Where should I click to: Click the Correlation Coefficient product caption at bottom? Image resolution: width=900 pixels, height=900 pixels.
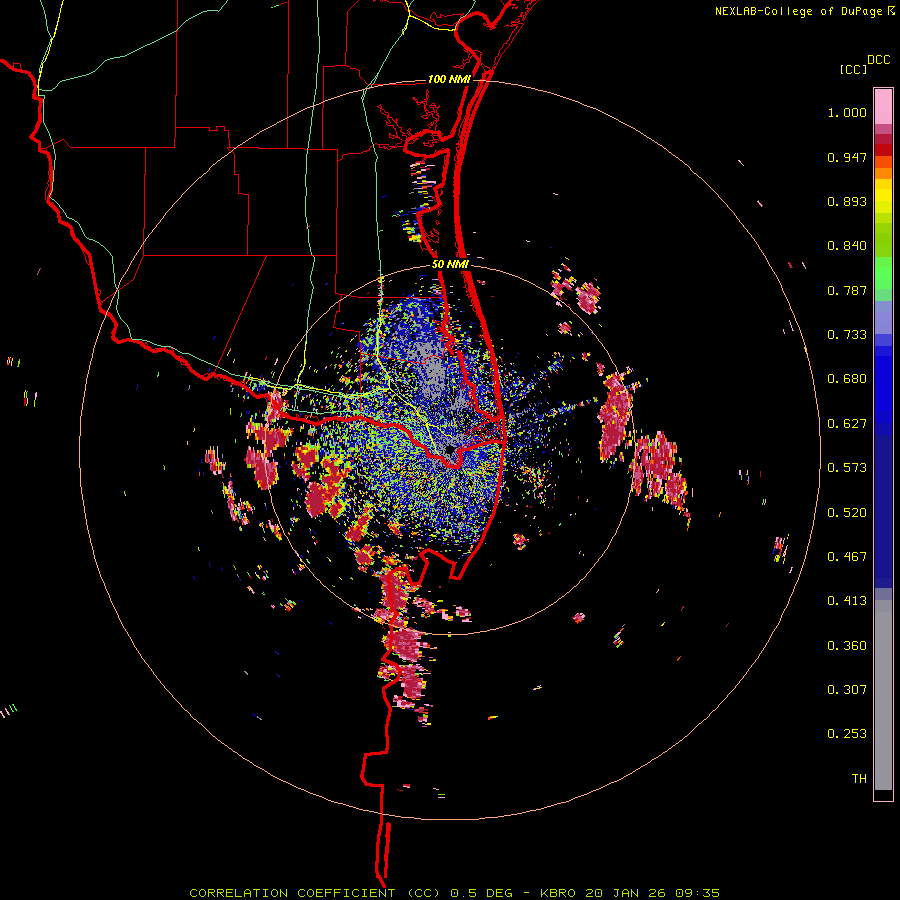454,893
